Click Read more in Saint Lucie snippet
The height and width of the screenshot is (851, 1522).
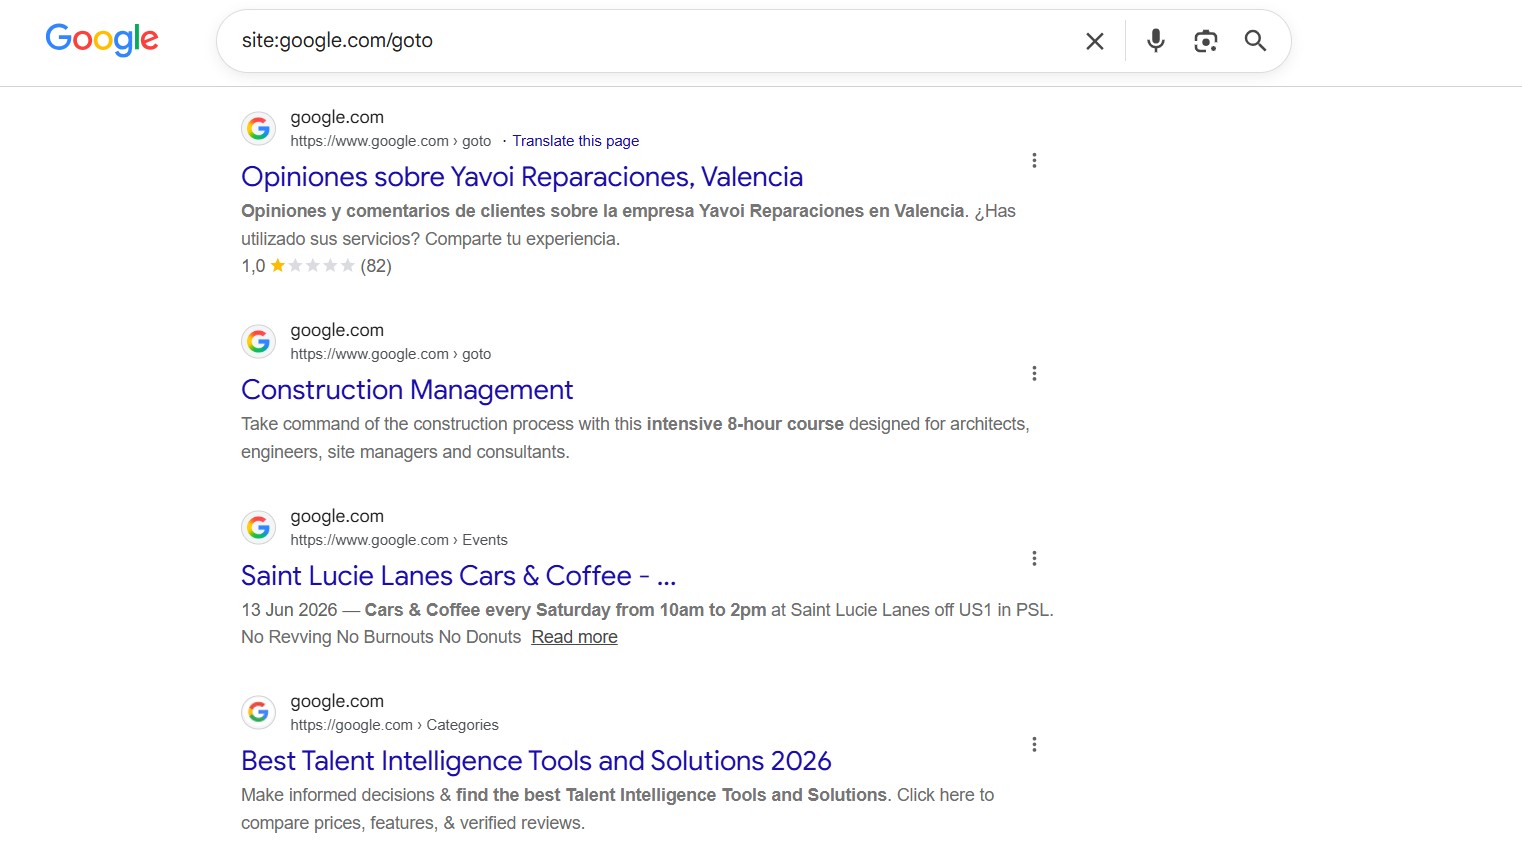tap(574, 637)
